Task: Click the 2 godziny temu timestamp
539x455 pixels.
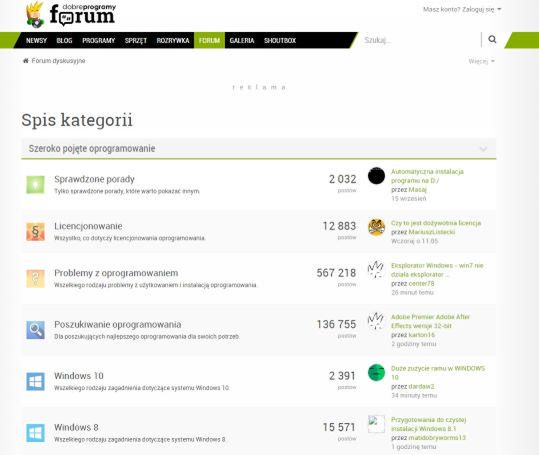Action: pyautogui.click(x=414, y=344)
